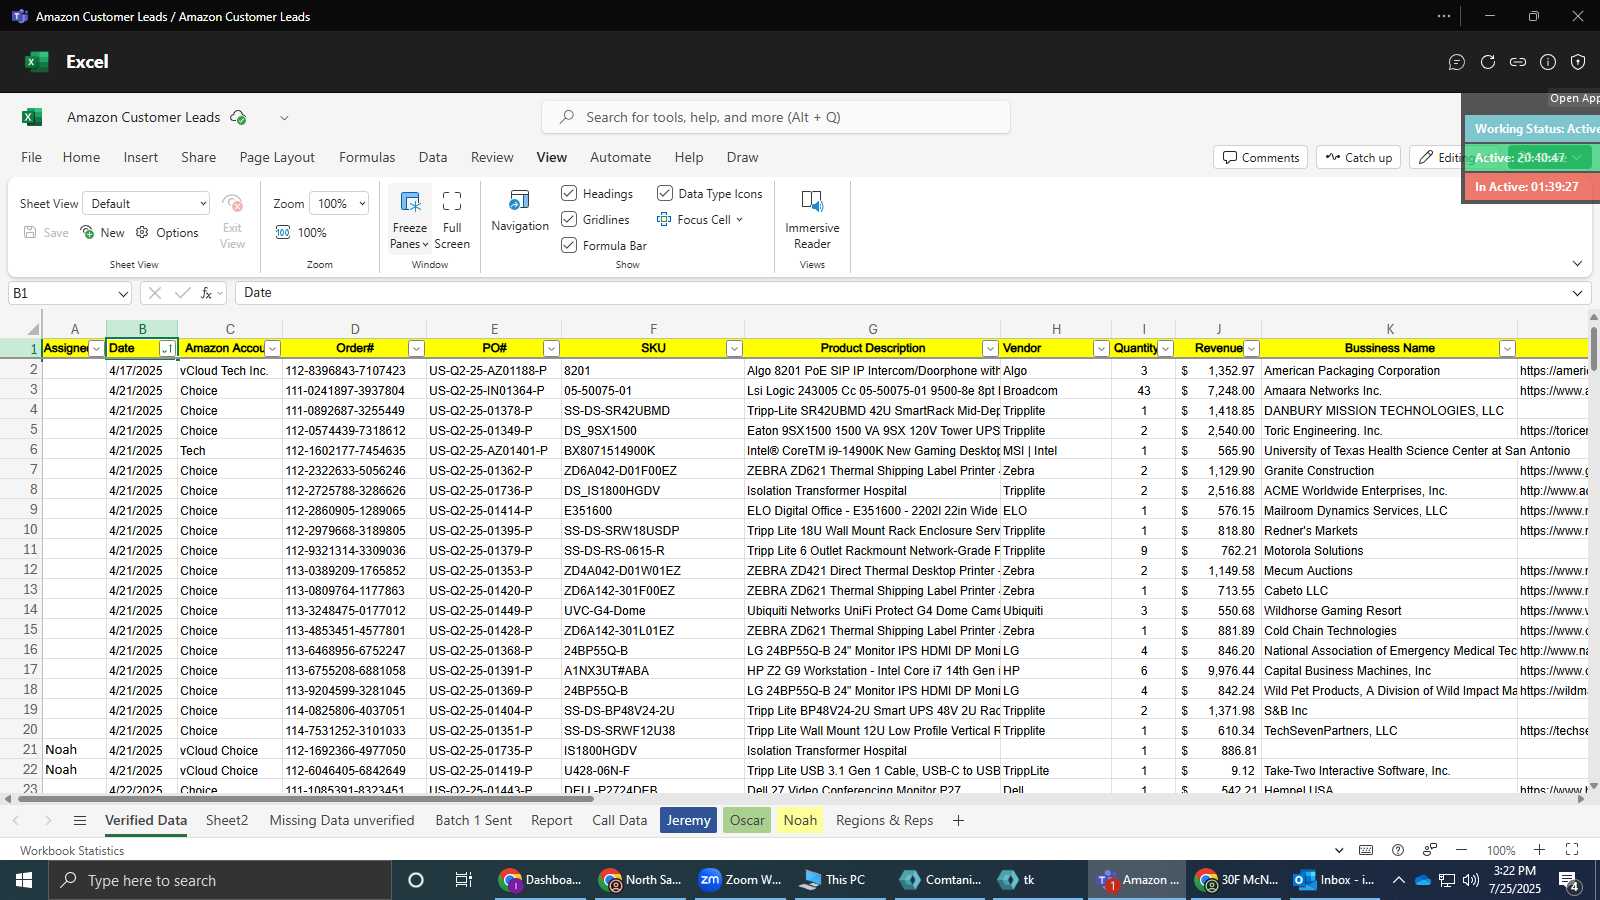
Task: Open the Navigation pane
Action: (520, 212)
